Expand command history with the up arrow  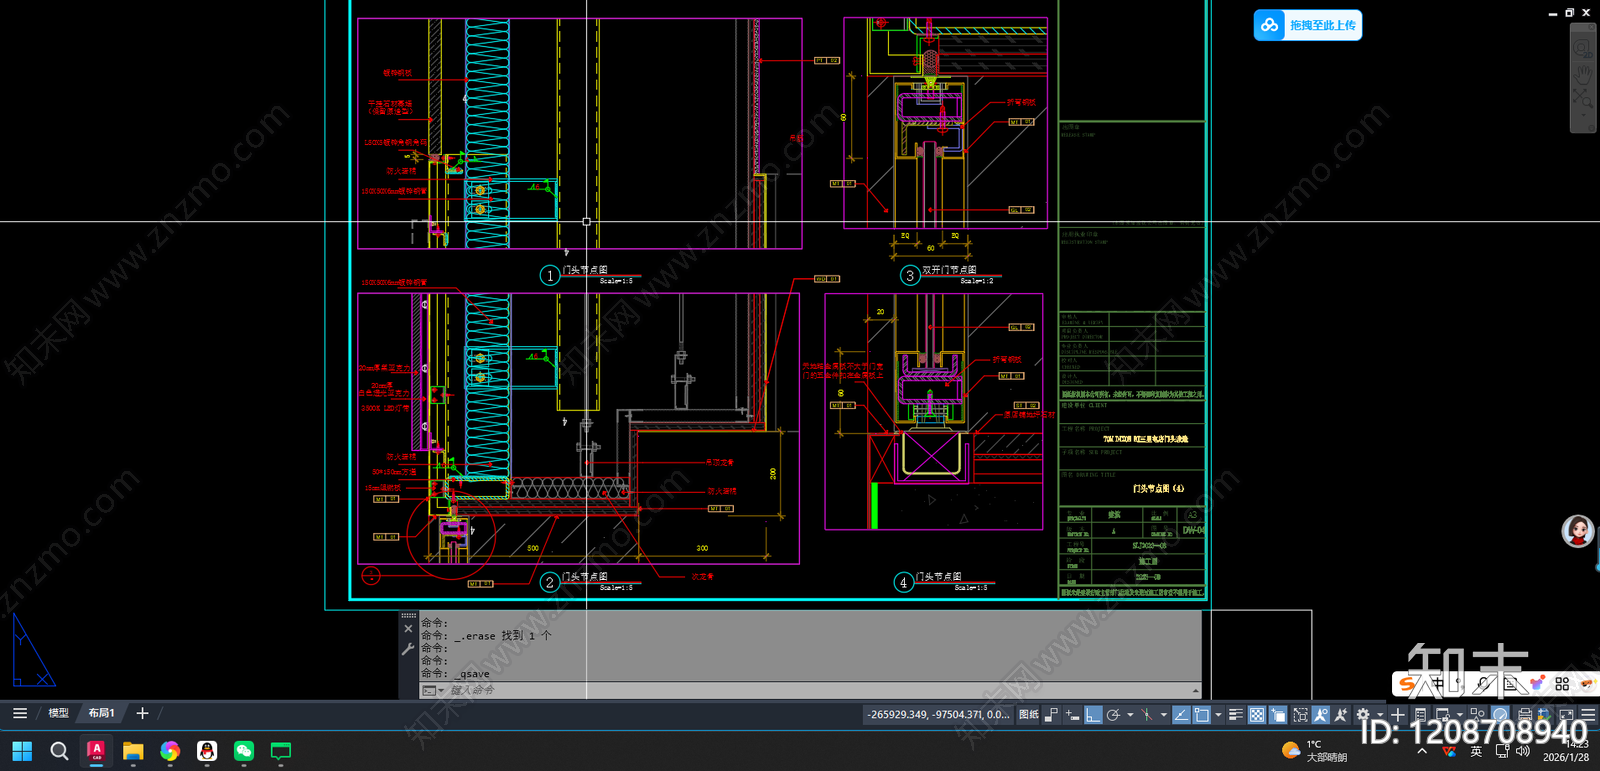coord(1196,690)
